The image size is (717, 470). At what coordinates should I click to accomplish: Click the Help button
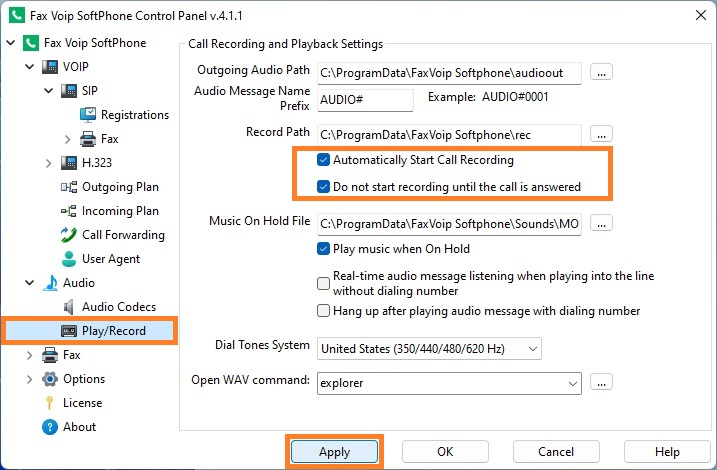(667, 452)
